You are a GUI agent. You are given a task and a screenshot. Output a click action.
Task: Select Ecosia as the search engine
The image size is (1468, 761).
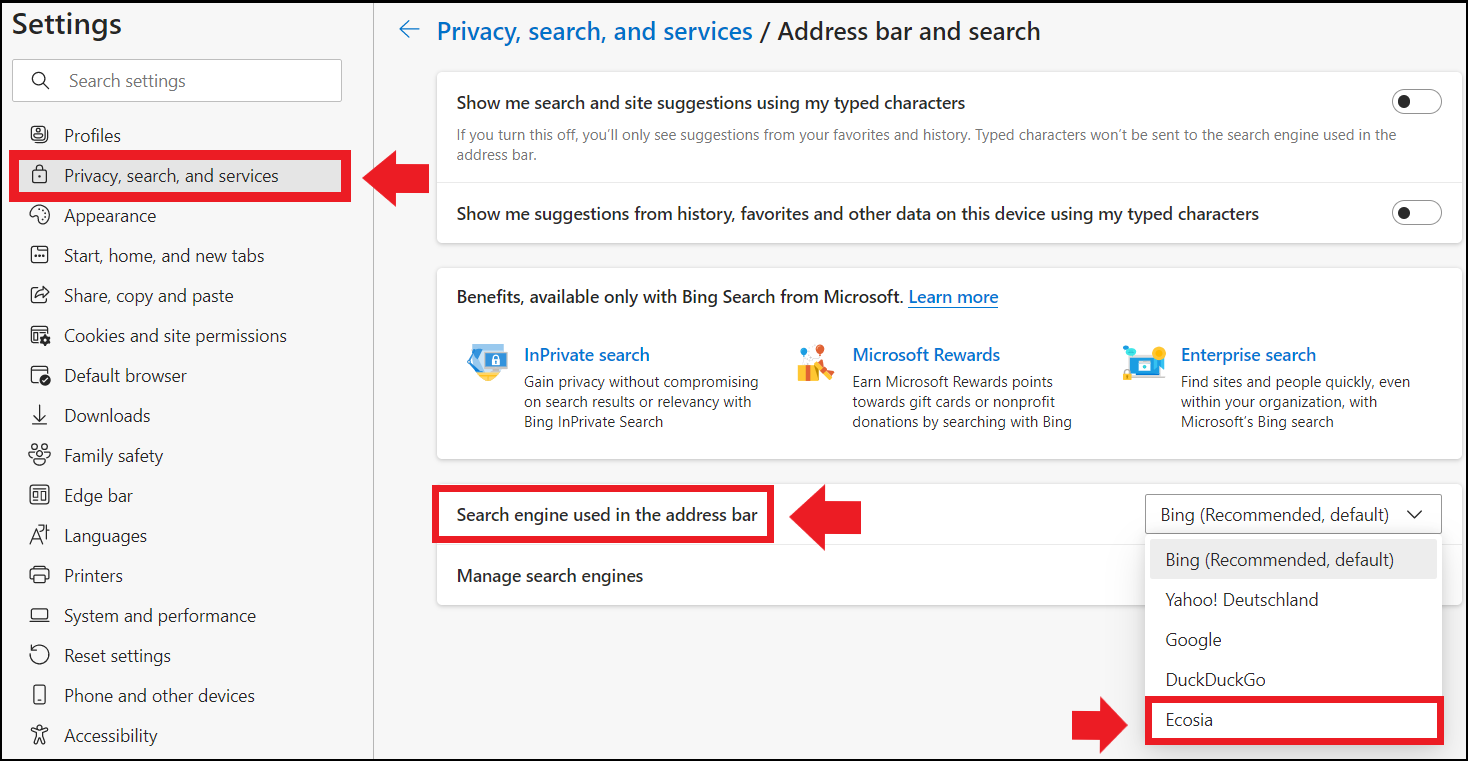[1293, 720]
